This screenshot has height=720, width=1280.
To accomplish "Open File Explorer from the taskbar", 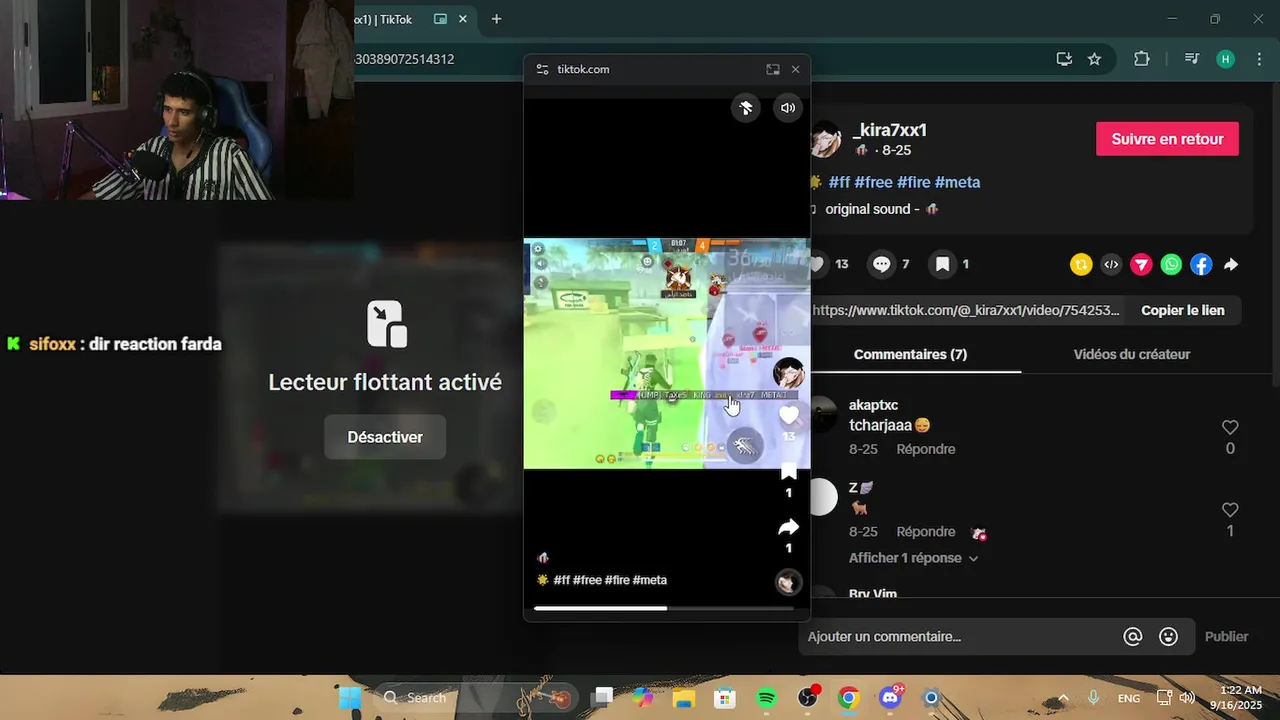I will 683,698.
